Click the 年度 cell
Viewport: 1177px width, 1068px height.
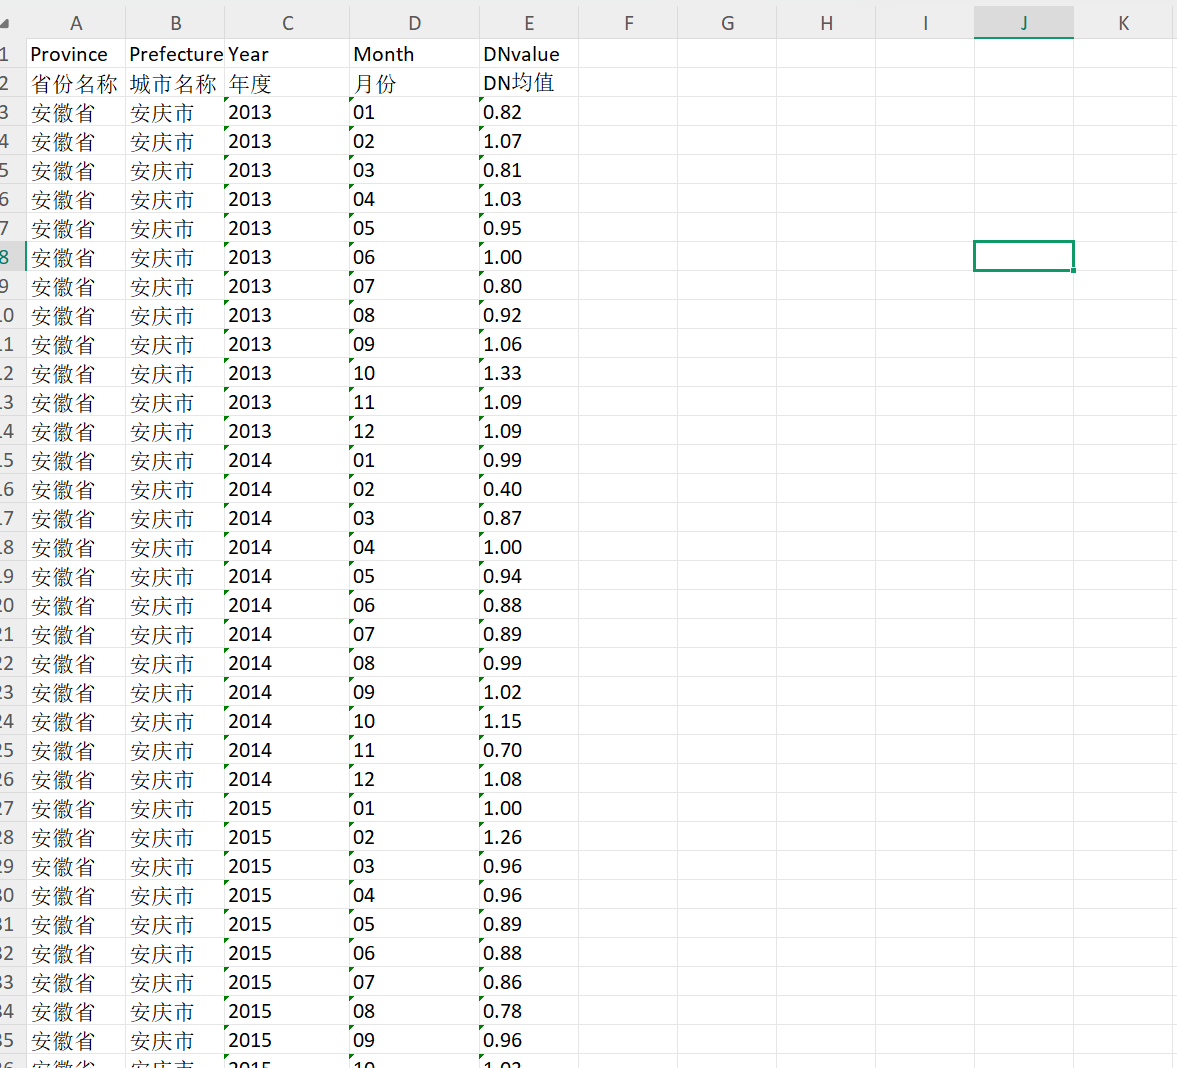tap(287, 83)
